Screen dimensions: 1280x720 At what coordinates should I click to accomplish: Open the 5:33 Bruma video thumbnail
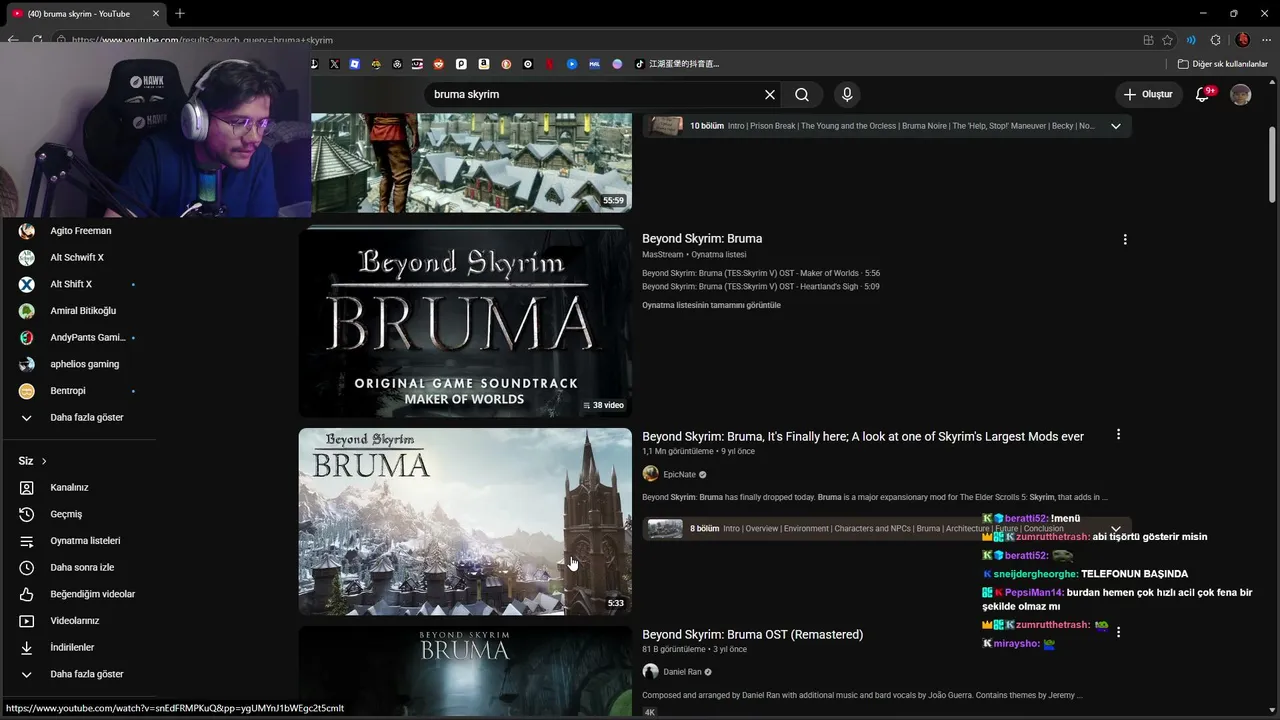tap(465, 521)
